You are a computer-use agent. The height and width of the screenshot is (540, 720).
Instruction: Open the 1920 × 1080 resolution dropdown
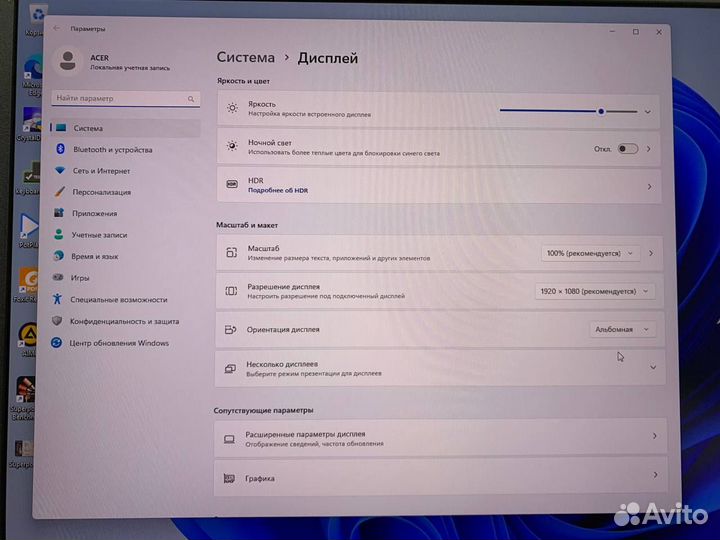pyautogui.click(x=596, y=291)
